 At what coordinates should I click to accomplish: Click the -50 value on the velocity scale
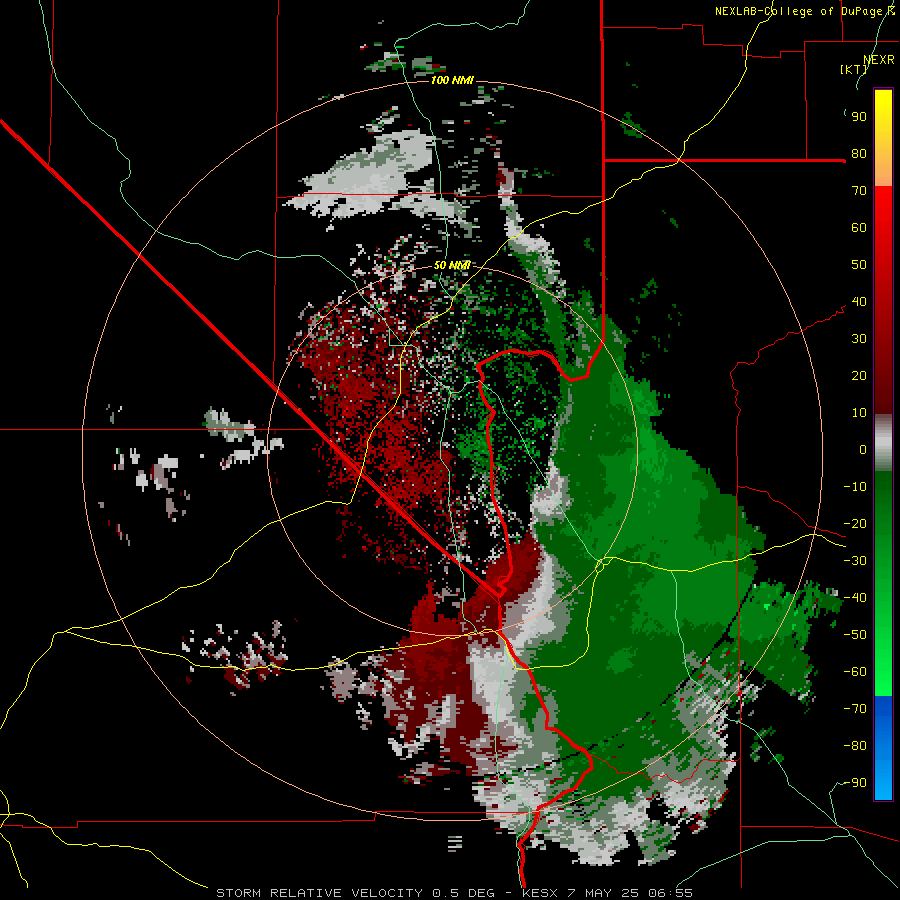[855, 635]
